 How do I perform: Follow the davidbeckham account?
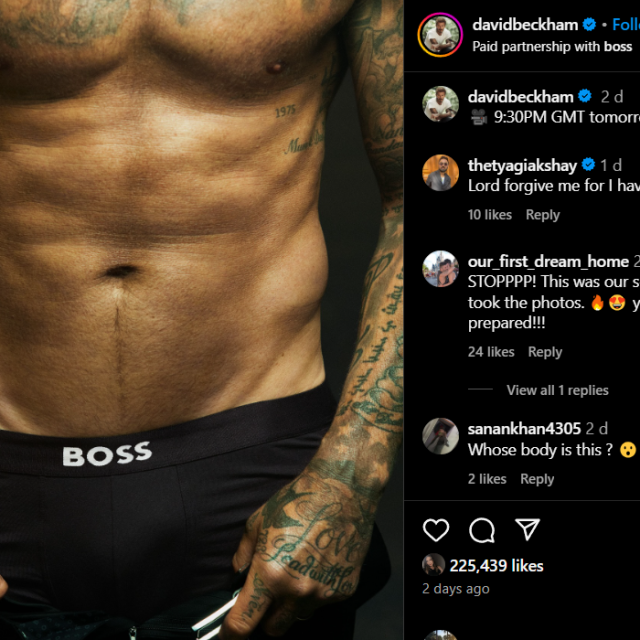click(x=626, y=24)
